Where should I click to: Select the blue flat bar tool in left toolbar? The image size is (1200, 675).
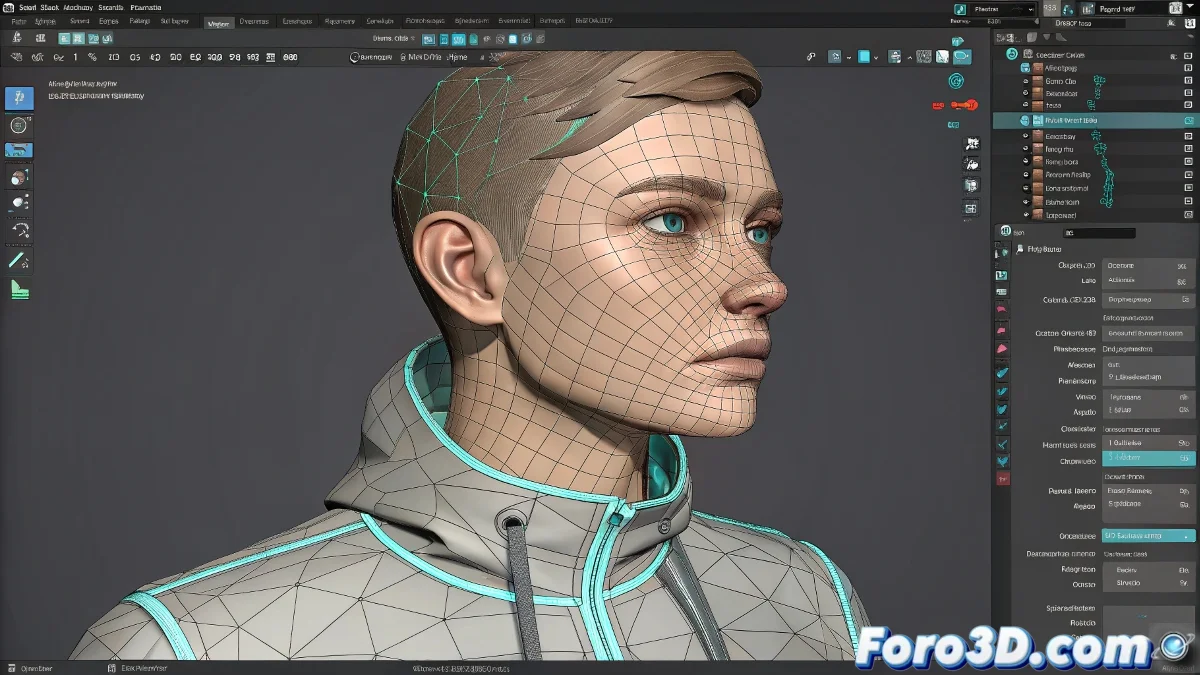click(19, 150)
